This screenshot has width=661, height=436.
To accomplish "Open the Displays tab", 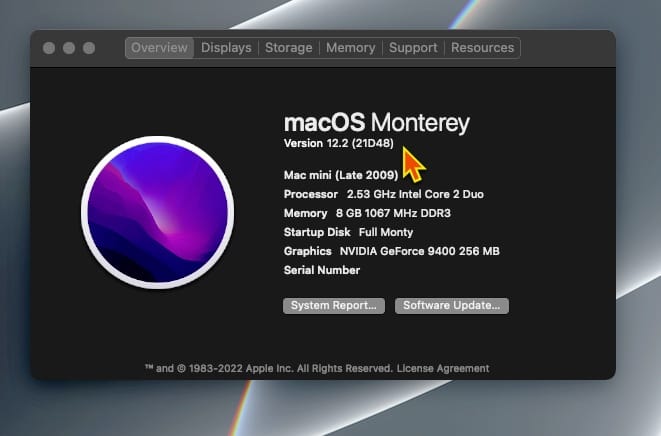I will click(226, 48).
